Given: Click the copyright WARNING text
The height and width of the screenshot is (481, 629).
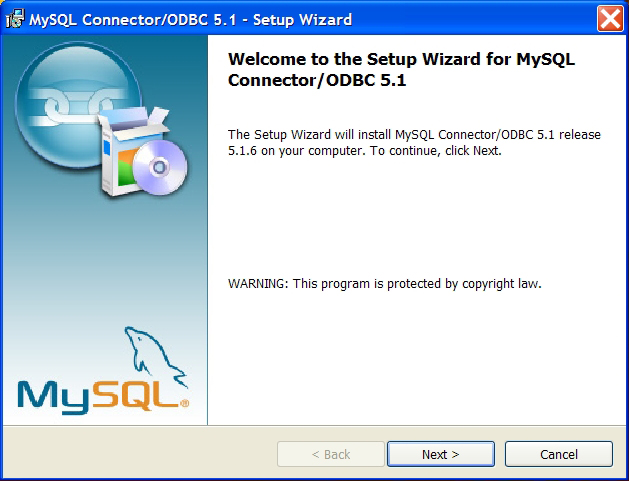Looking at the screenshot, I should coord(385,284).
